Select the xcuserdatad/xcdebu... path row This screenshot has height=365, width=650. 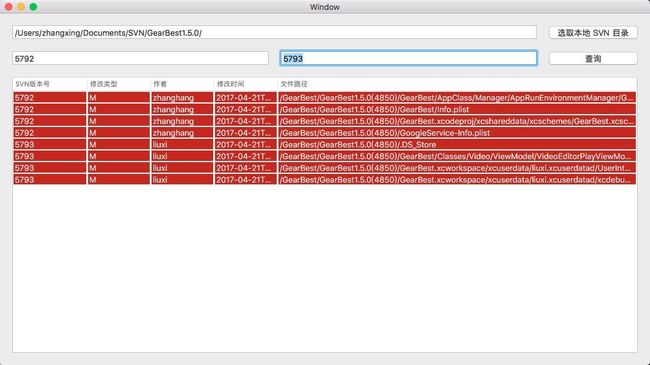(x=324, y=179)
